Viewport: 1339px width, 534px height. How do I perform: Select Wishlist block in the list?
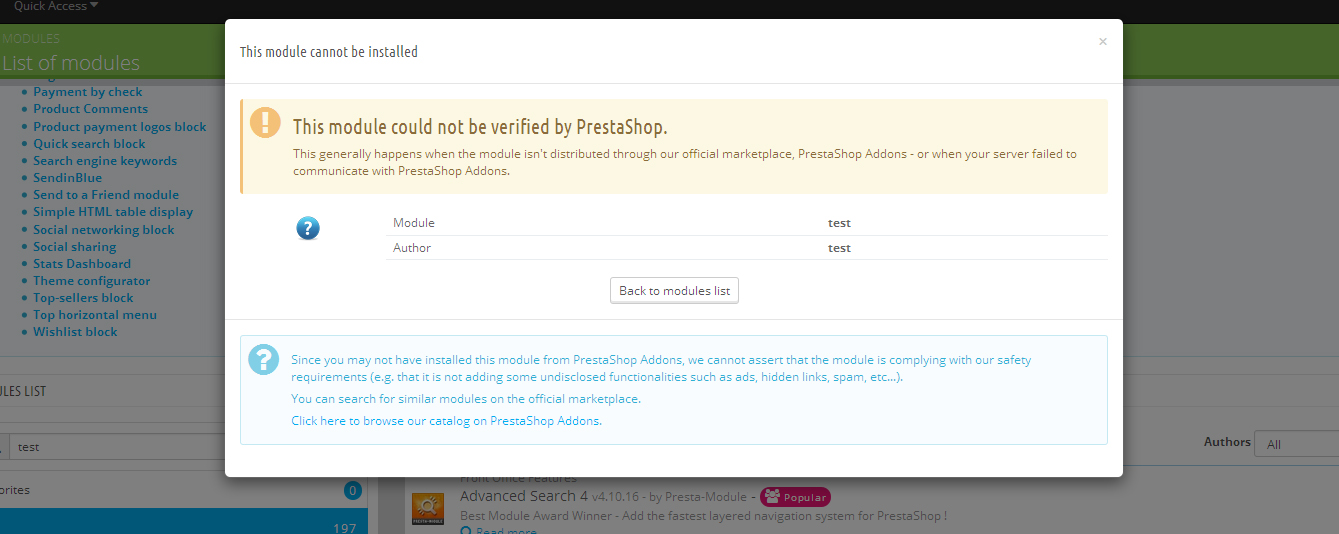75,332
